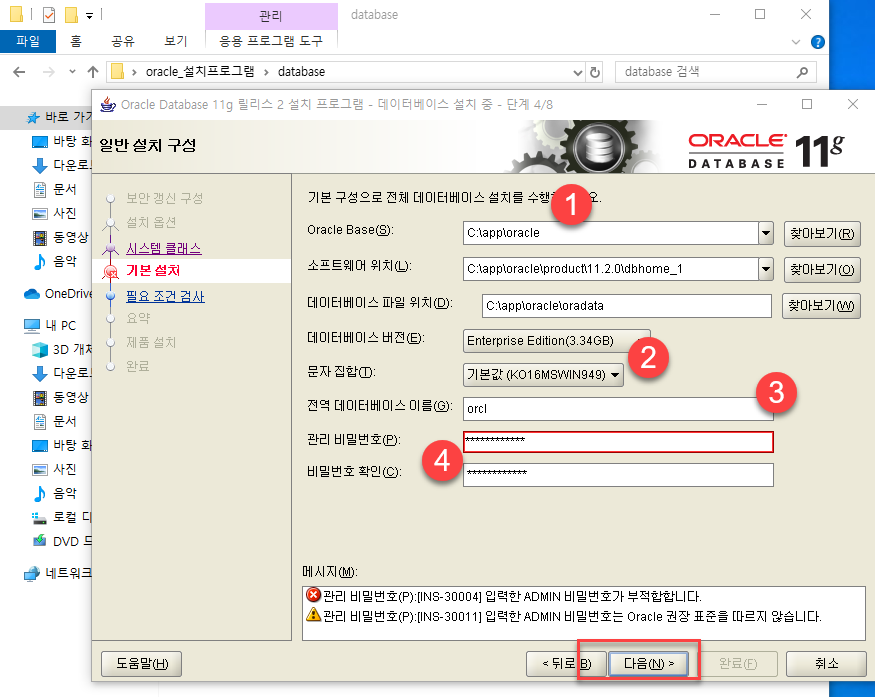This screenshot has height=697, width=875.
Task: Click the 취소 cancel button
Action: (x=826, y=664)
